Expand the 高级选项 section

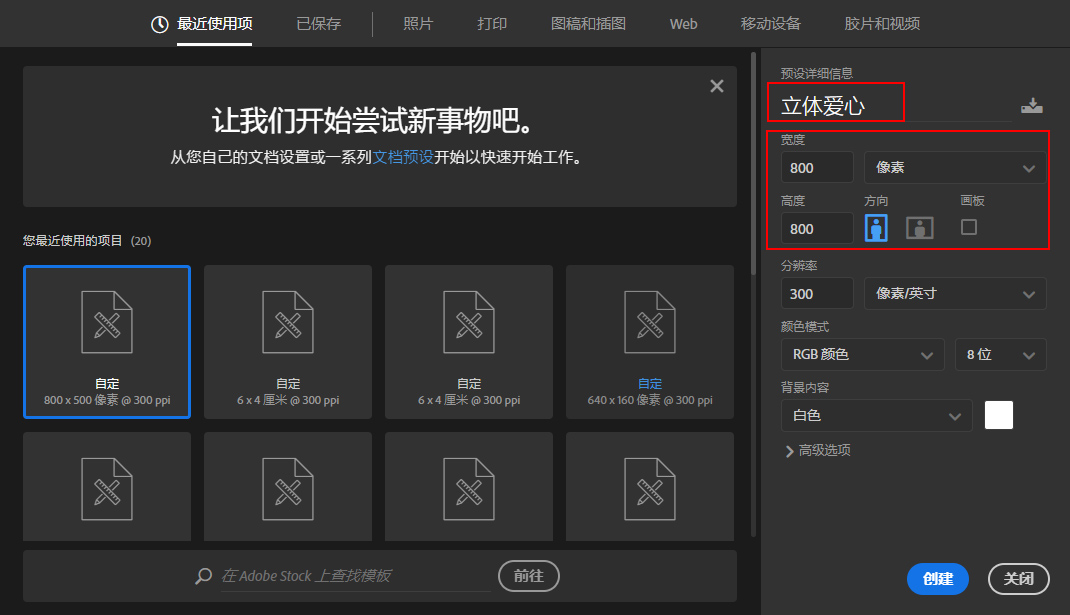tap(820, 450)
